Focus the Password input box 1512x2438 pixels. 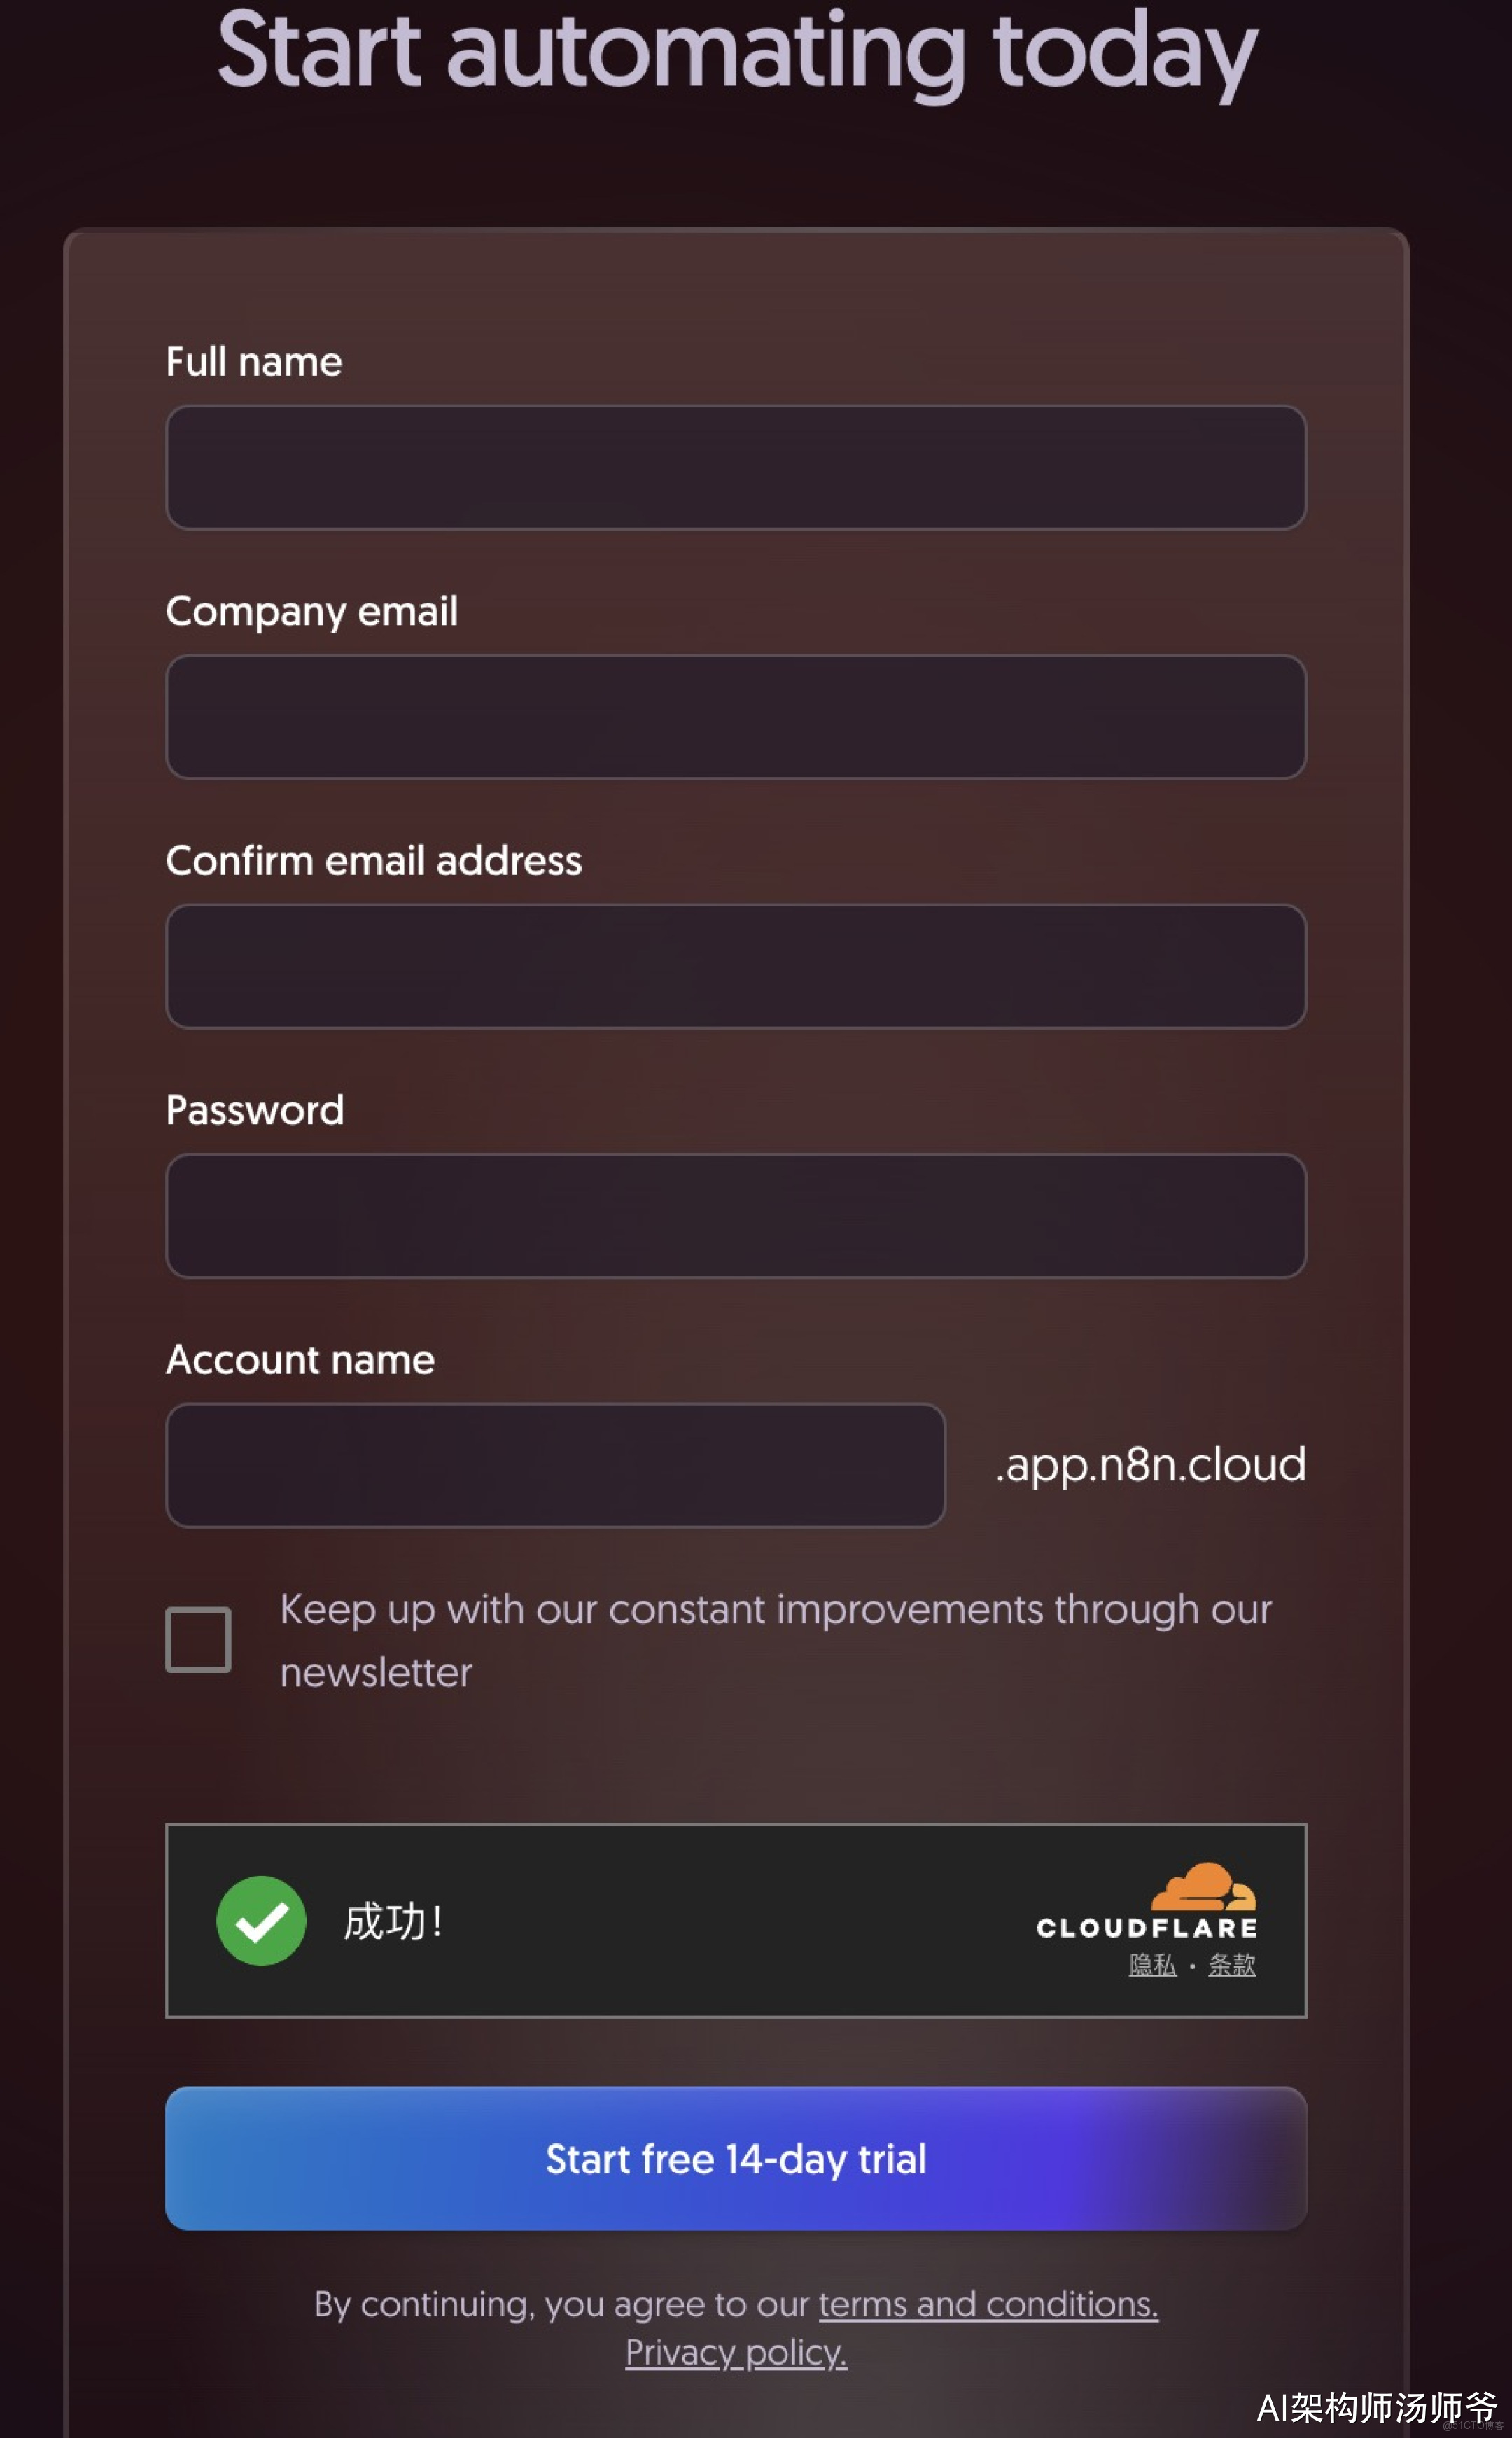[x=736, y=1216]
